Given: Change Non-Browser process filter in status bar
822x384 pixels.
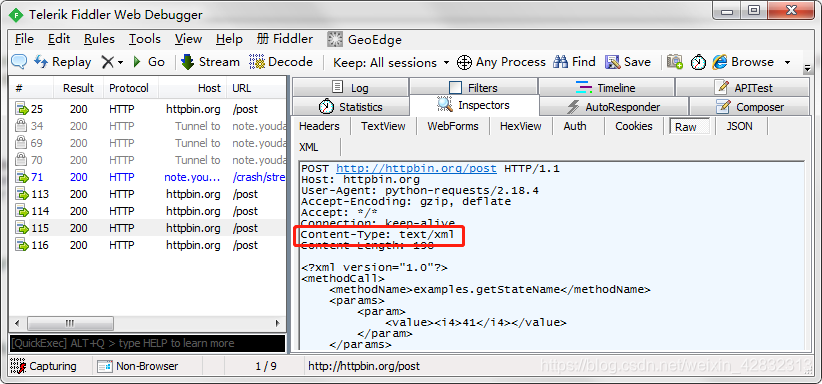Looking at the screenshot, I should click(139, 366).
